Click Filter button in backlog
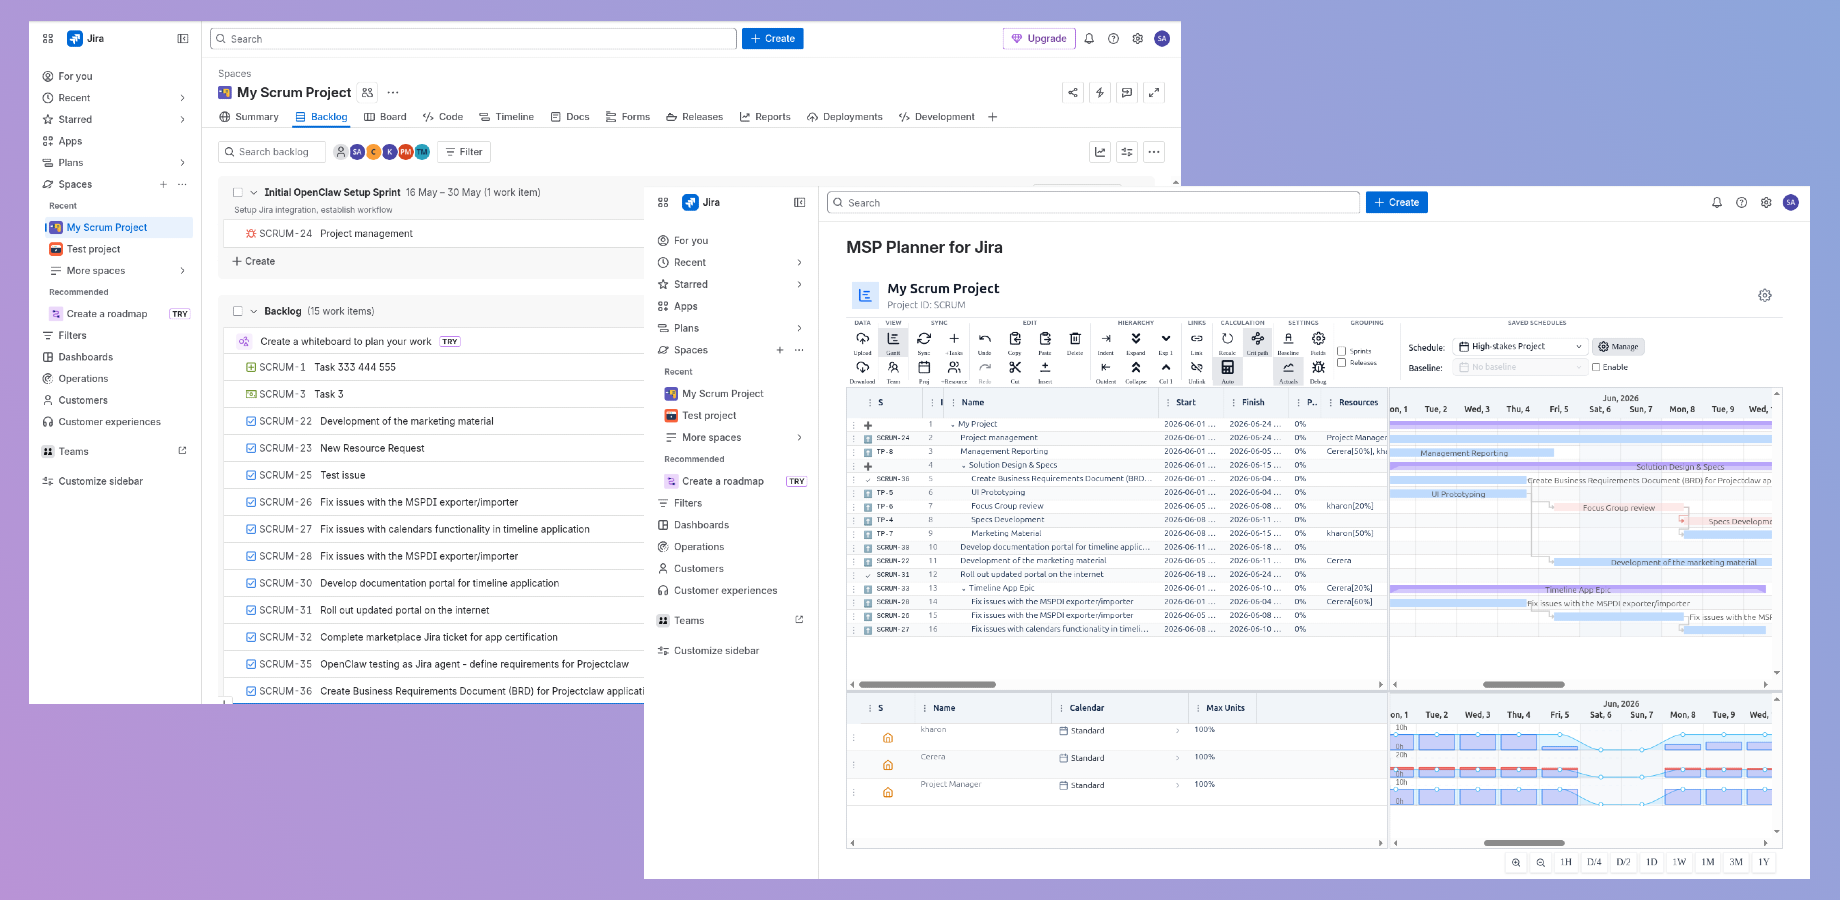1840x900 pixels. [x=464, y=152]
